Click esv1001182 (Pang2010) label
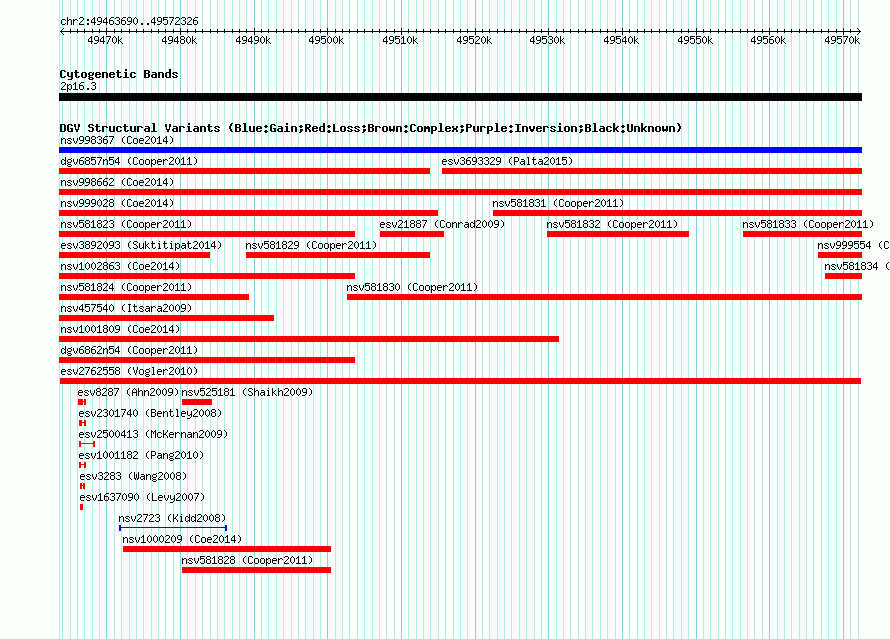Image resolution: width=890 pixels, height=639 pixels. (141, 455)
